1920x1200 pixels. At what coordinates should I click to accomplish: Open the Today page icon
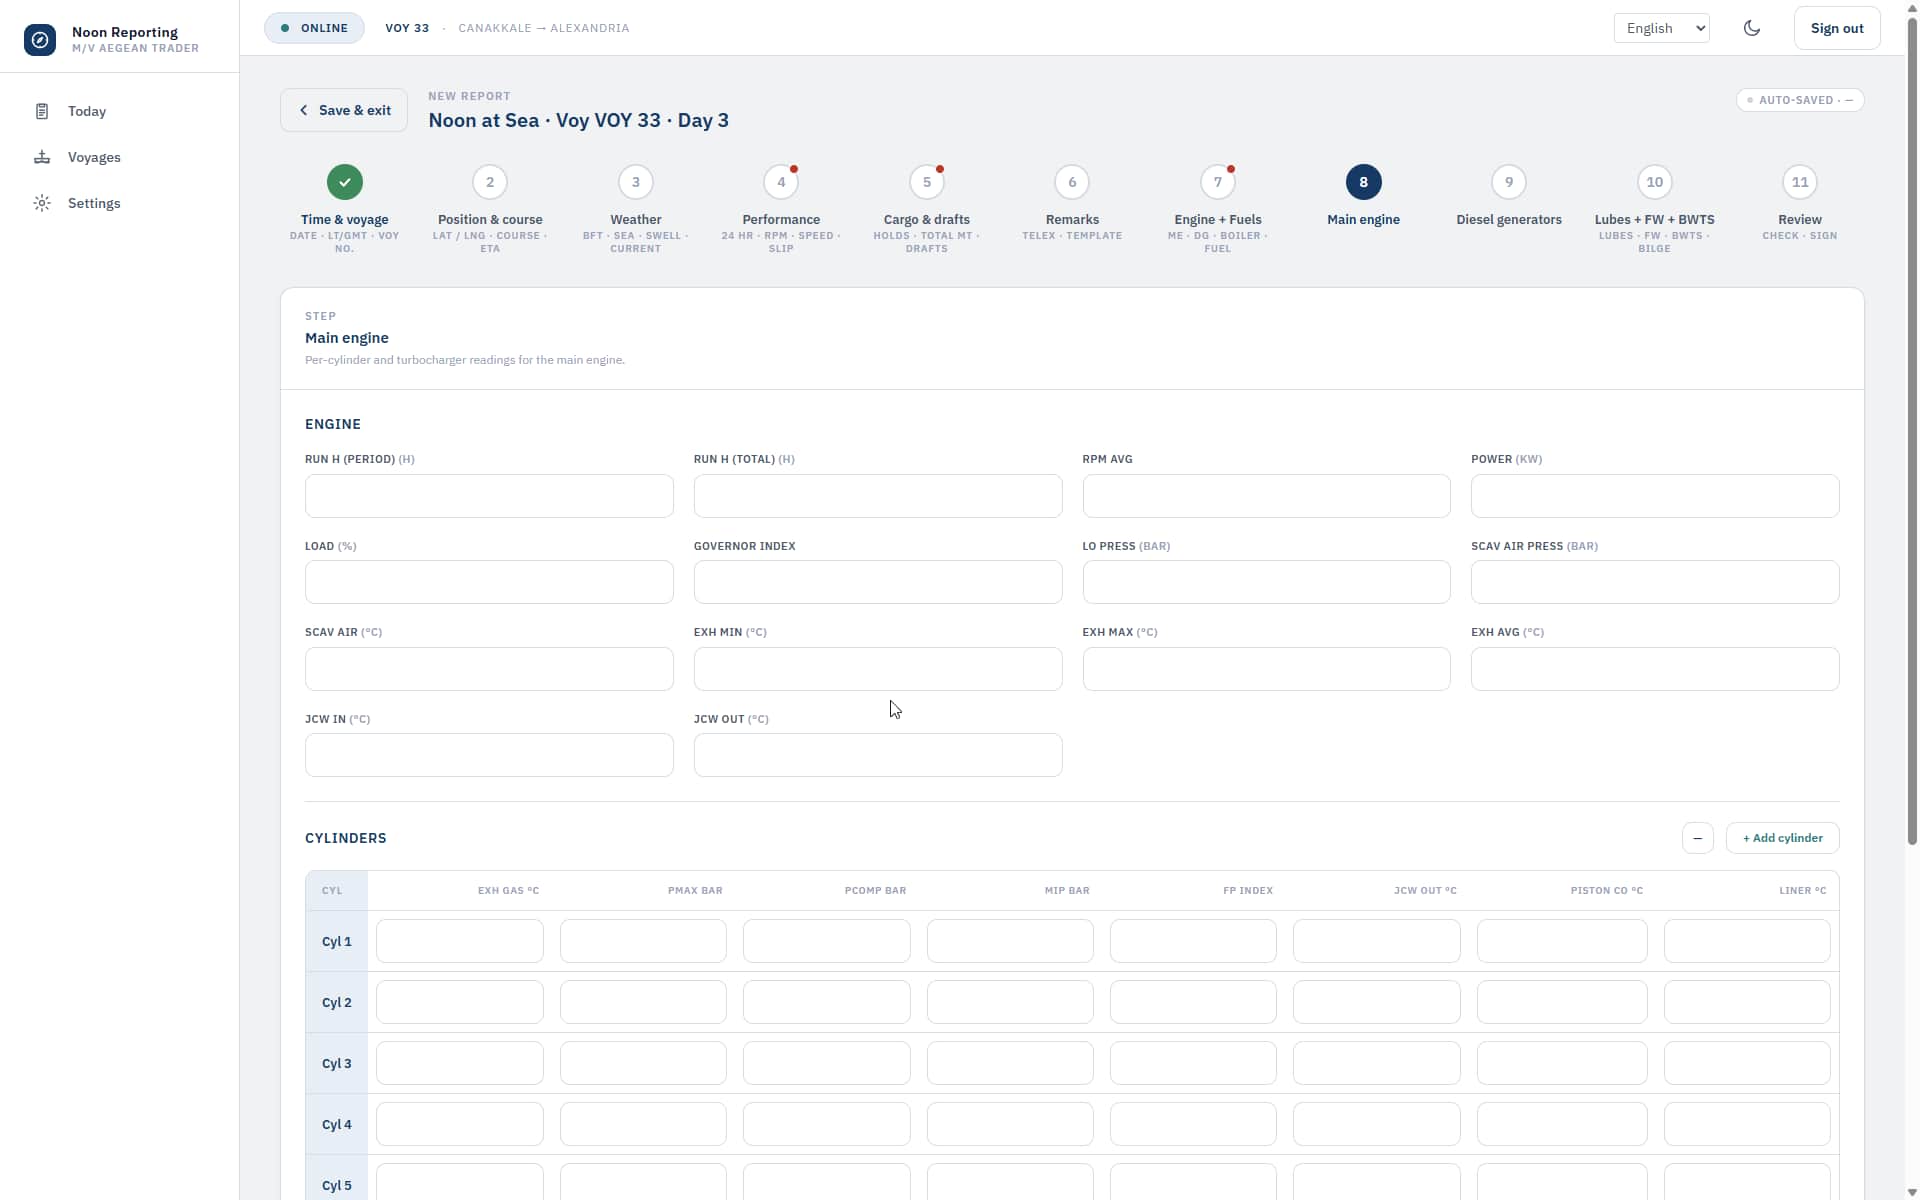42,111
